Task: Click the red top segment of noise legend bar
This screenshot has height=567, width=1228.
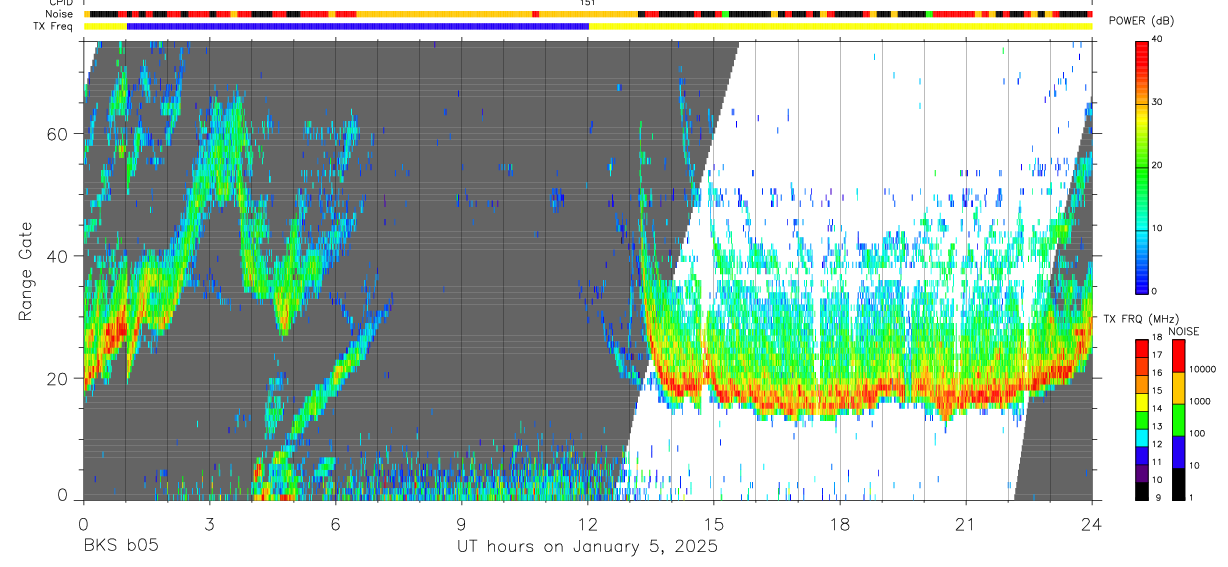Action: (1178, 356)
